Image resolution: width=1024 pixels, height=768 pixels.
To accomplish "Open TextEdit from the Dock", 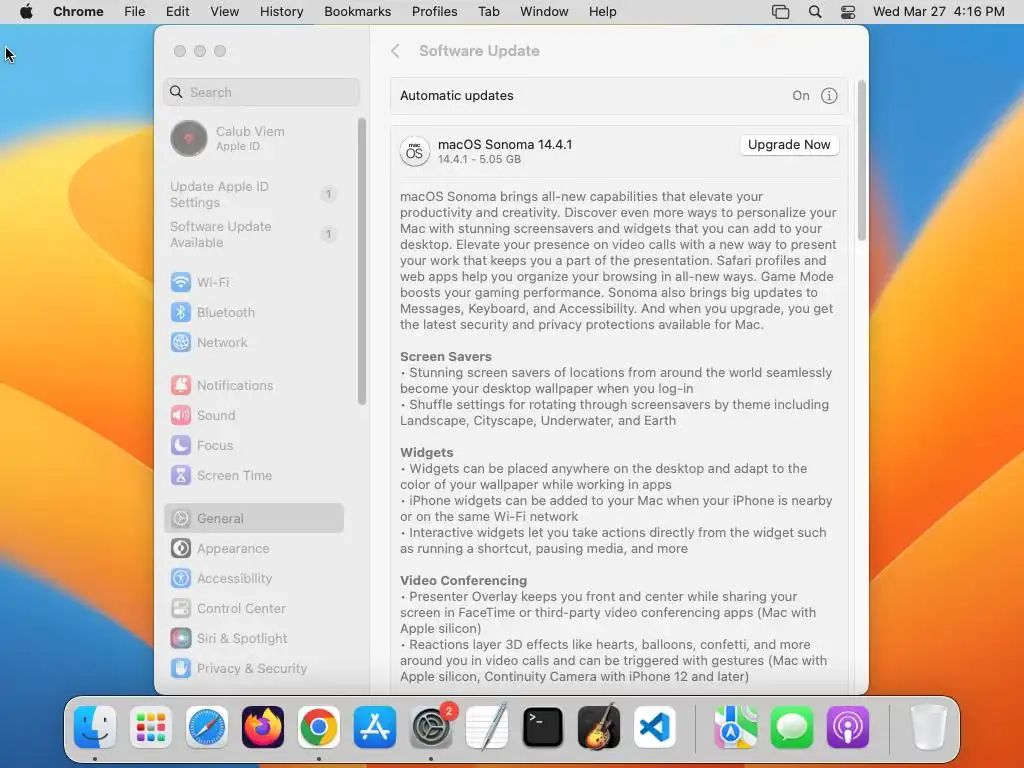I will coord(487,727).
